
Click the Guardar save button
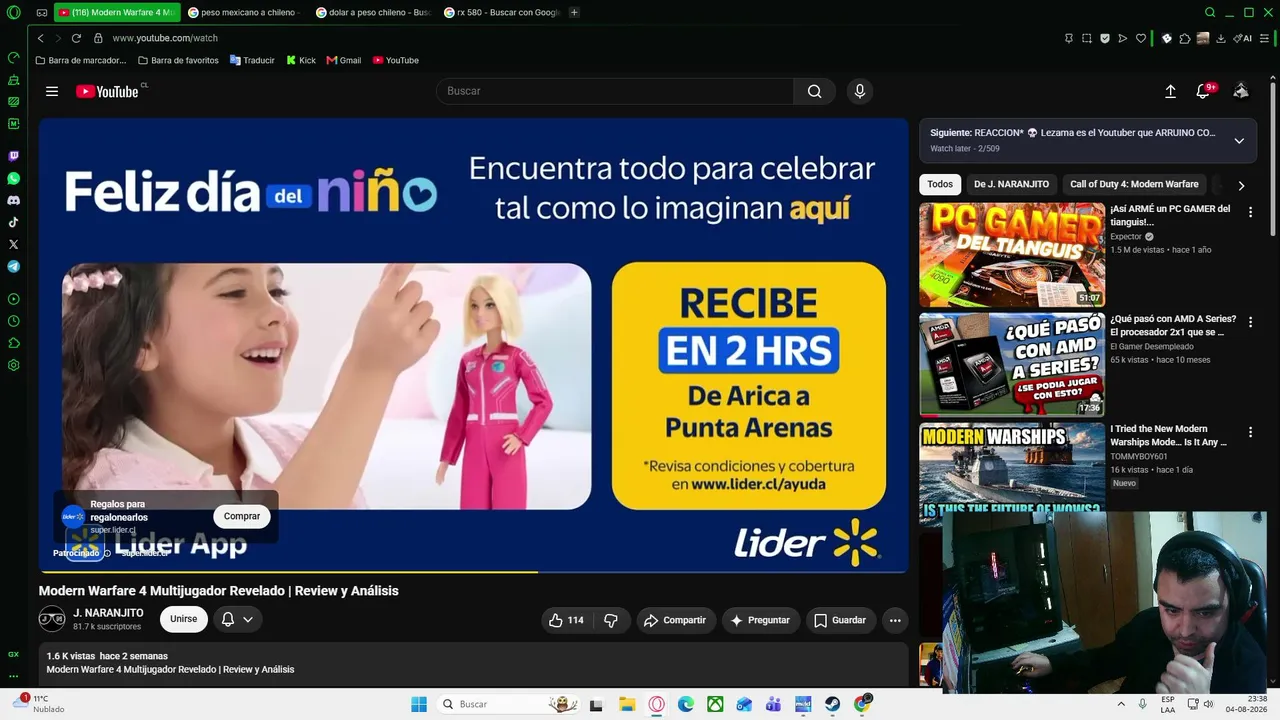[x=840, y=620]
